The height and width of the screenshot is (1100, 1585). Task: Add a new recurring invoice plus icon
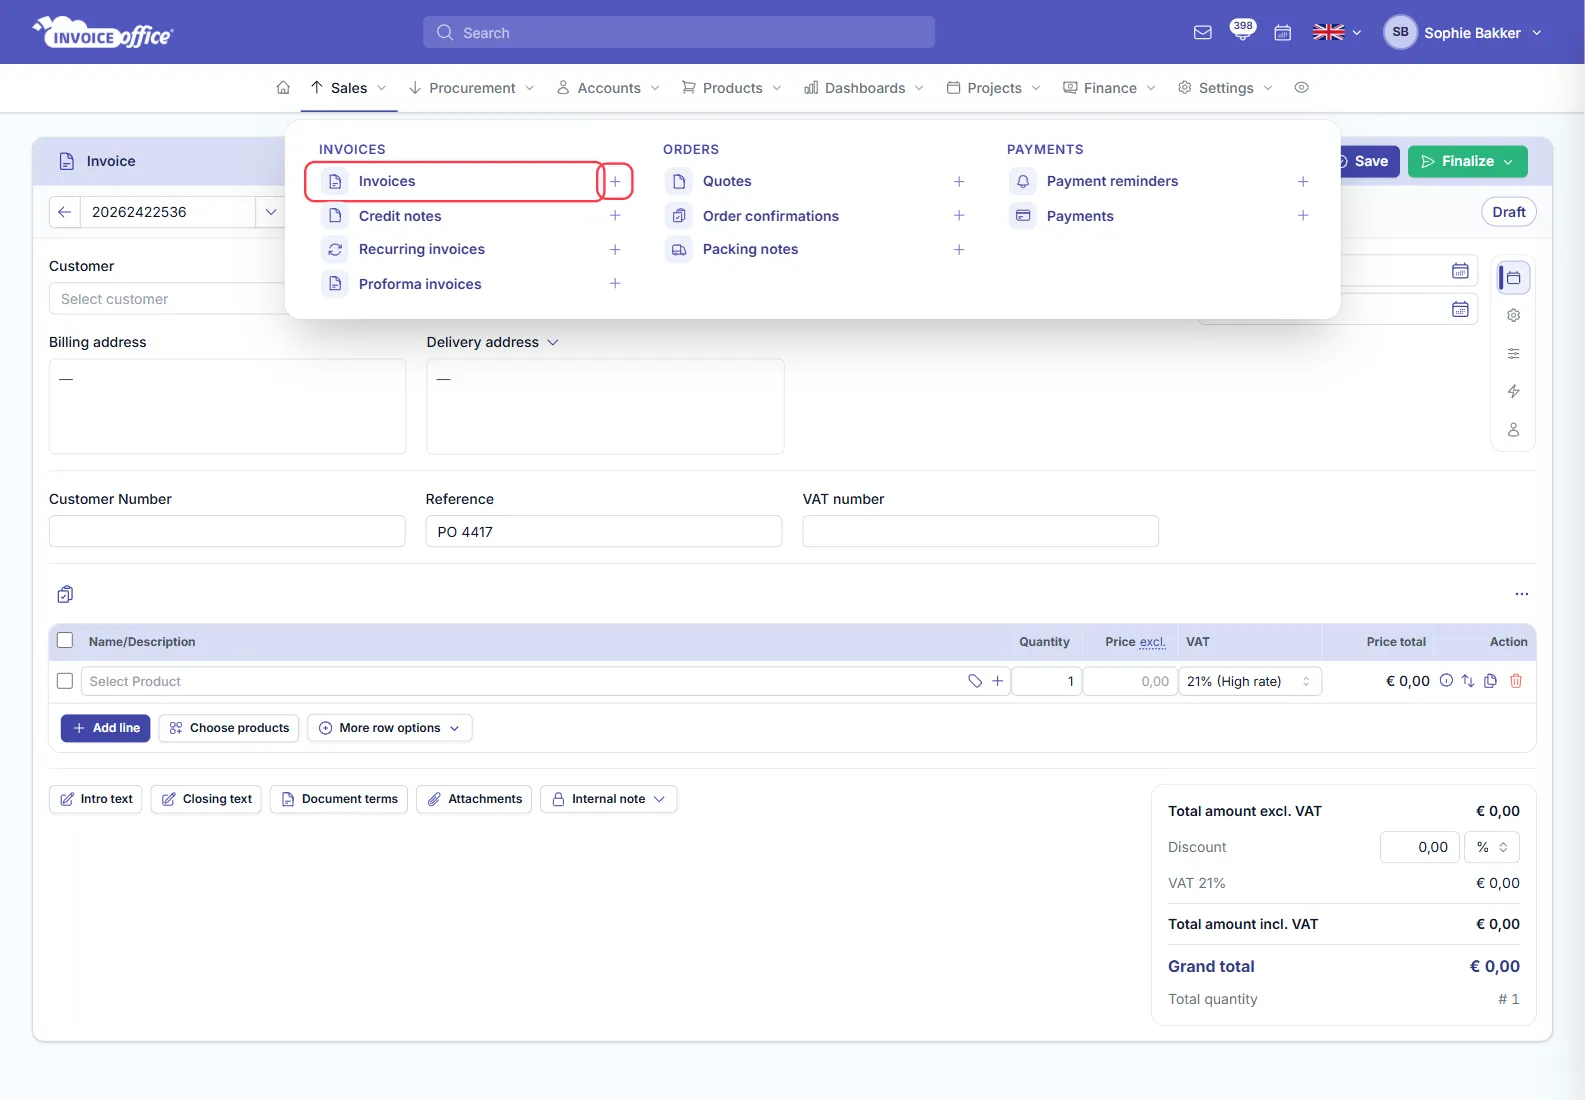coord(615,249)
